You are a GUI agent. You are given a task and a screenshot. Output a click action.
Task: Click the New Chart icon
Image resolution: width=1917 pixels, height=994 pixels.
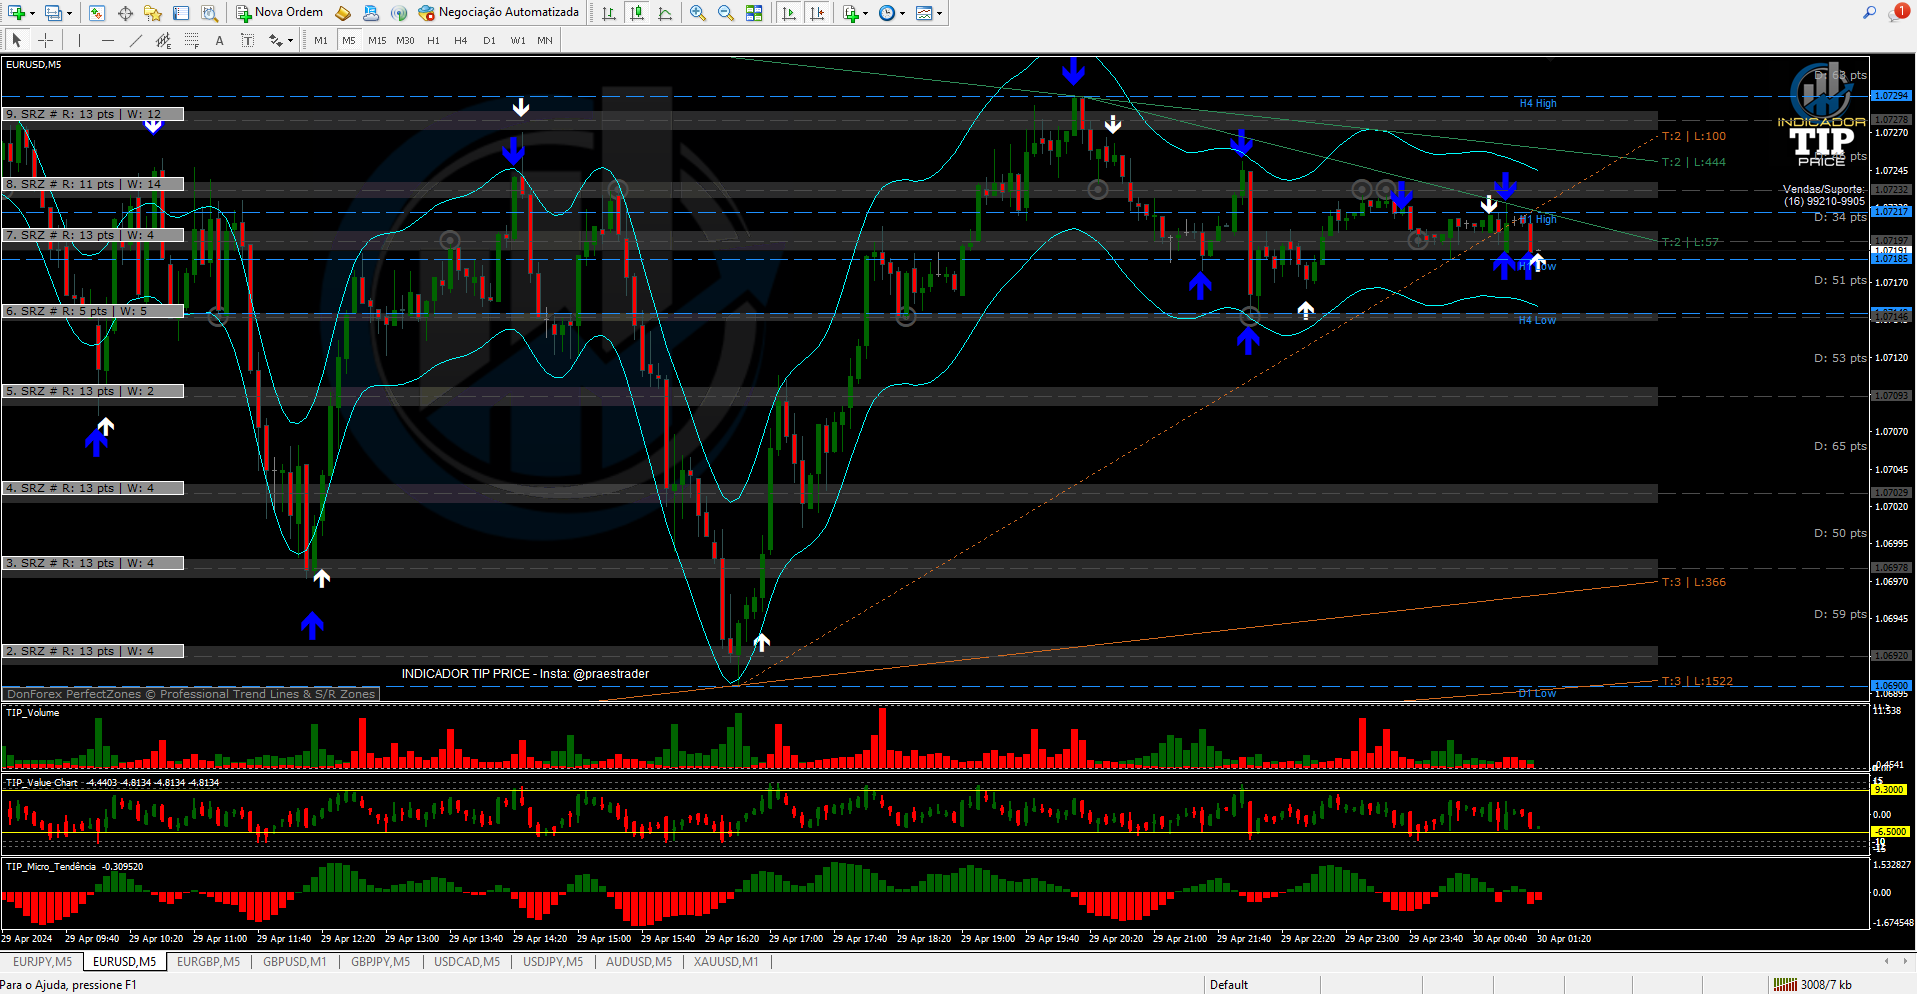pyautogui.click(x=16, y=13)
